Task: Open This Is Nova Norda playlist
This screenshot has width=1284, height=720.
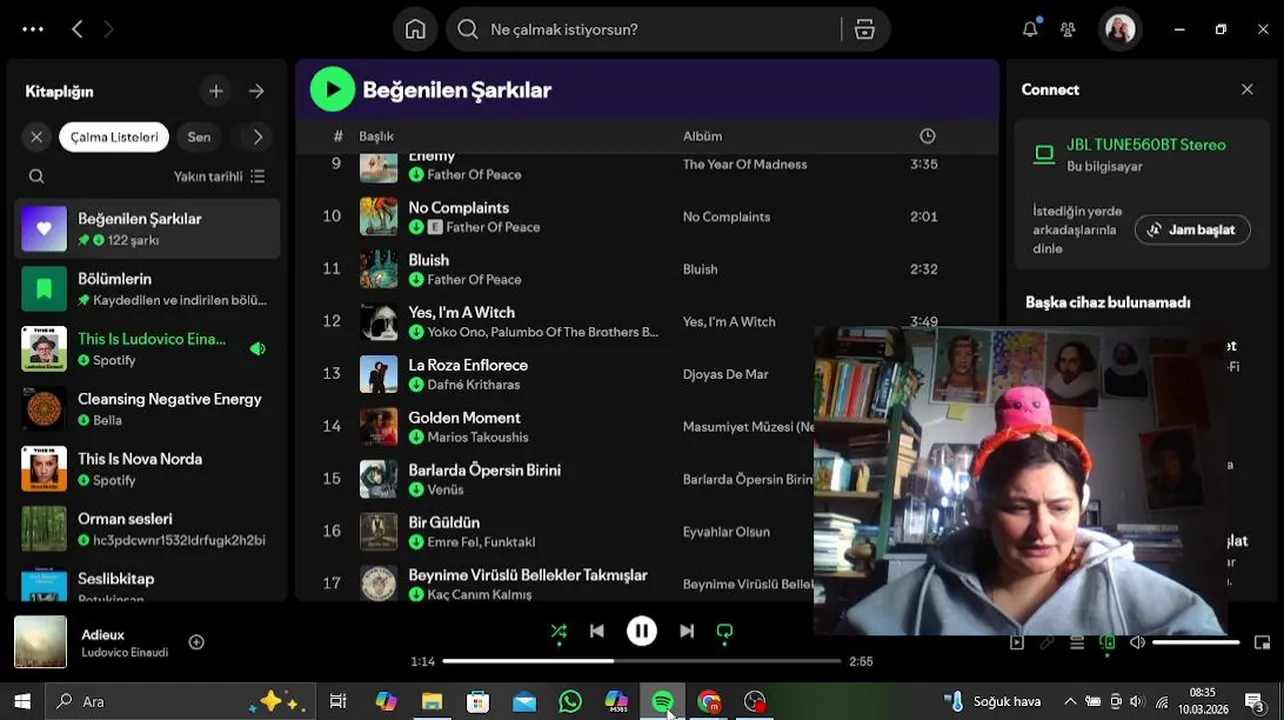Action: pyautogui.click(x=147, y=468)
